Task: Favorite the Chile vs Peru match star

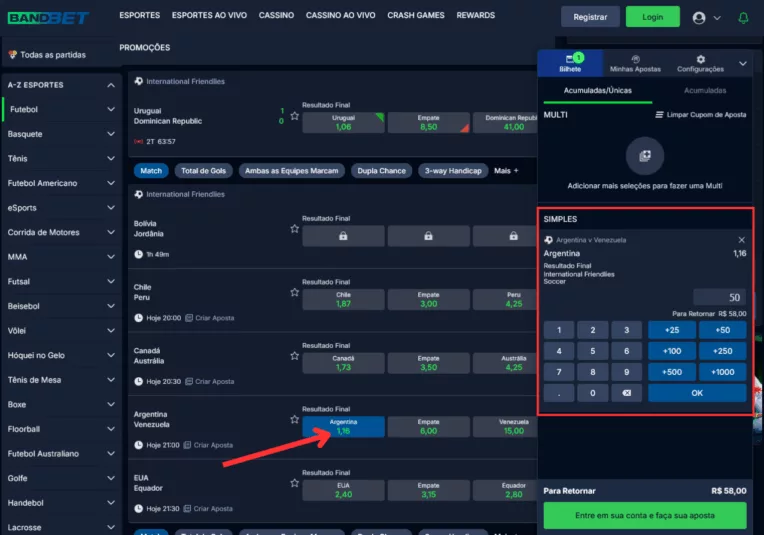Action: tap(294, 292)
